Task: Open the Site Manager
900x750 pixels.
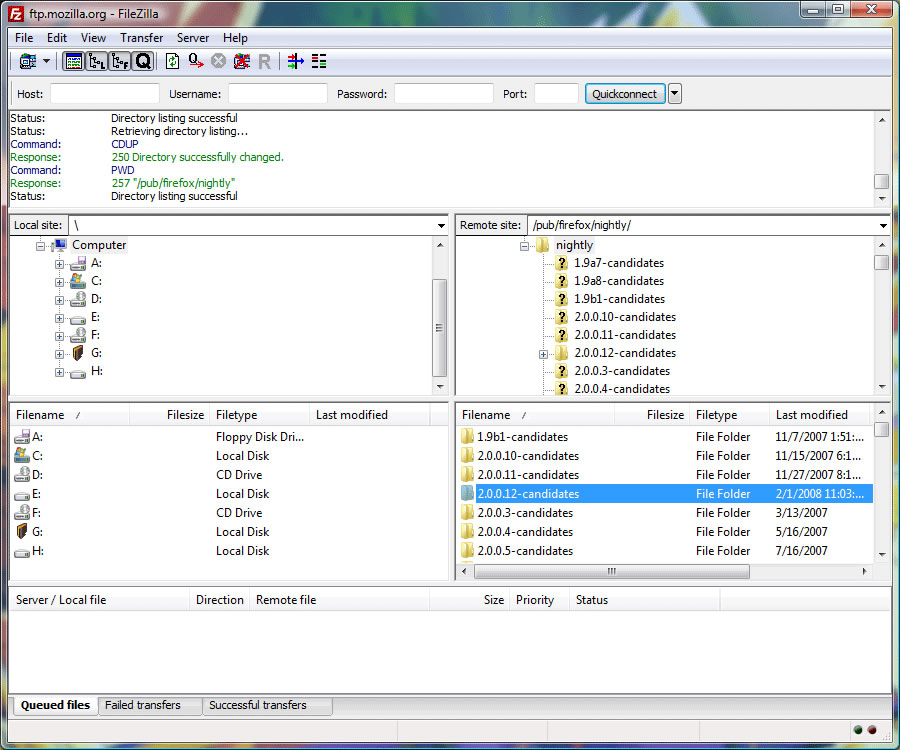Action: click(x=28, y=61)
